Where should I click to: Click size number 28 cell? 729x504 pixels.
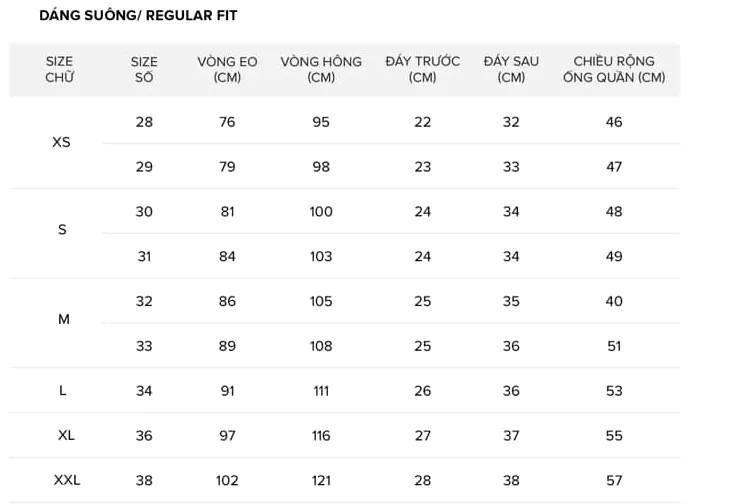[144, 122]
